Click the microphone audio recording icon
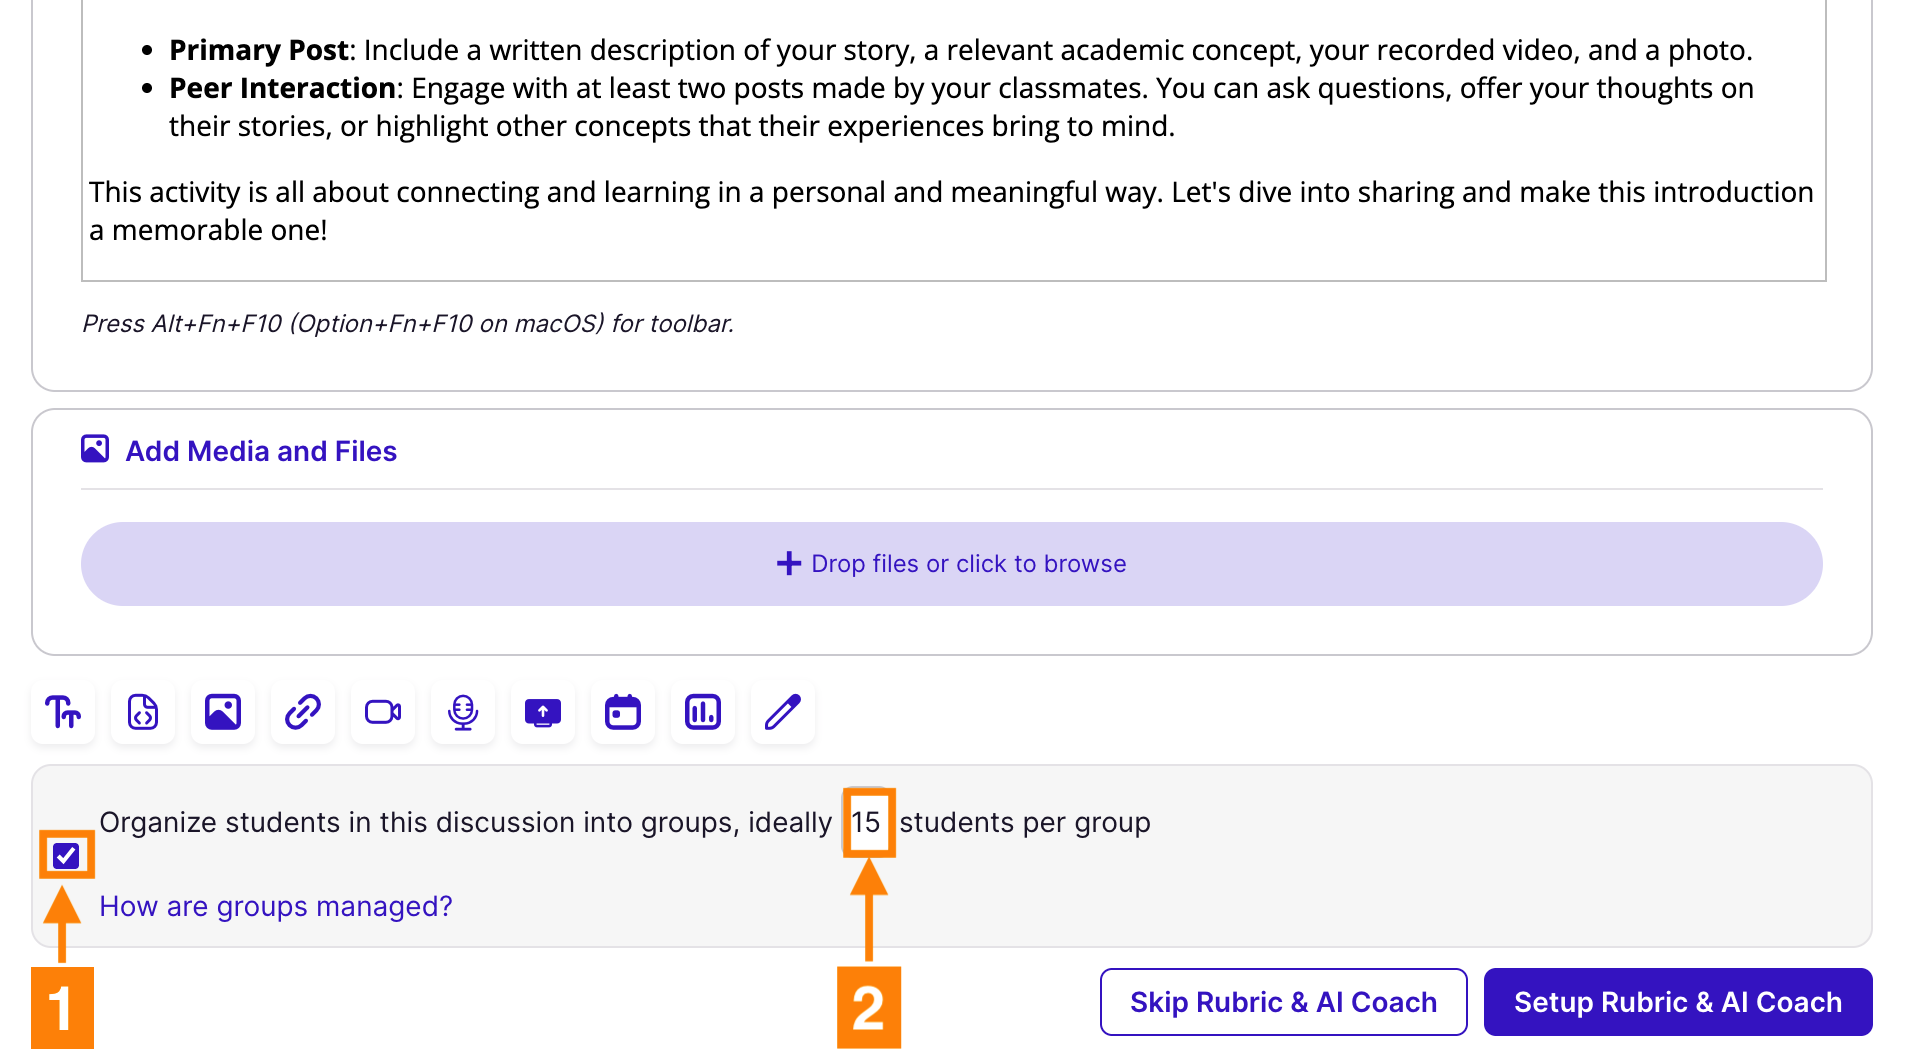The height and width of the screenshot is (1061, 1911). coord(462,712)
